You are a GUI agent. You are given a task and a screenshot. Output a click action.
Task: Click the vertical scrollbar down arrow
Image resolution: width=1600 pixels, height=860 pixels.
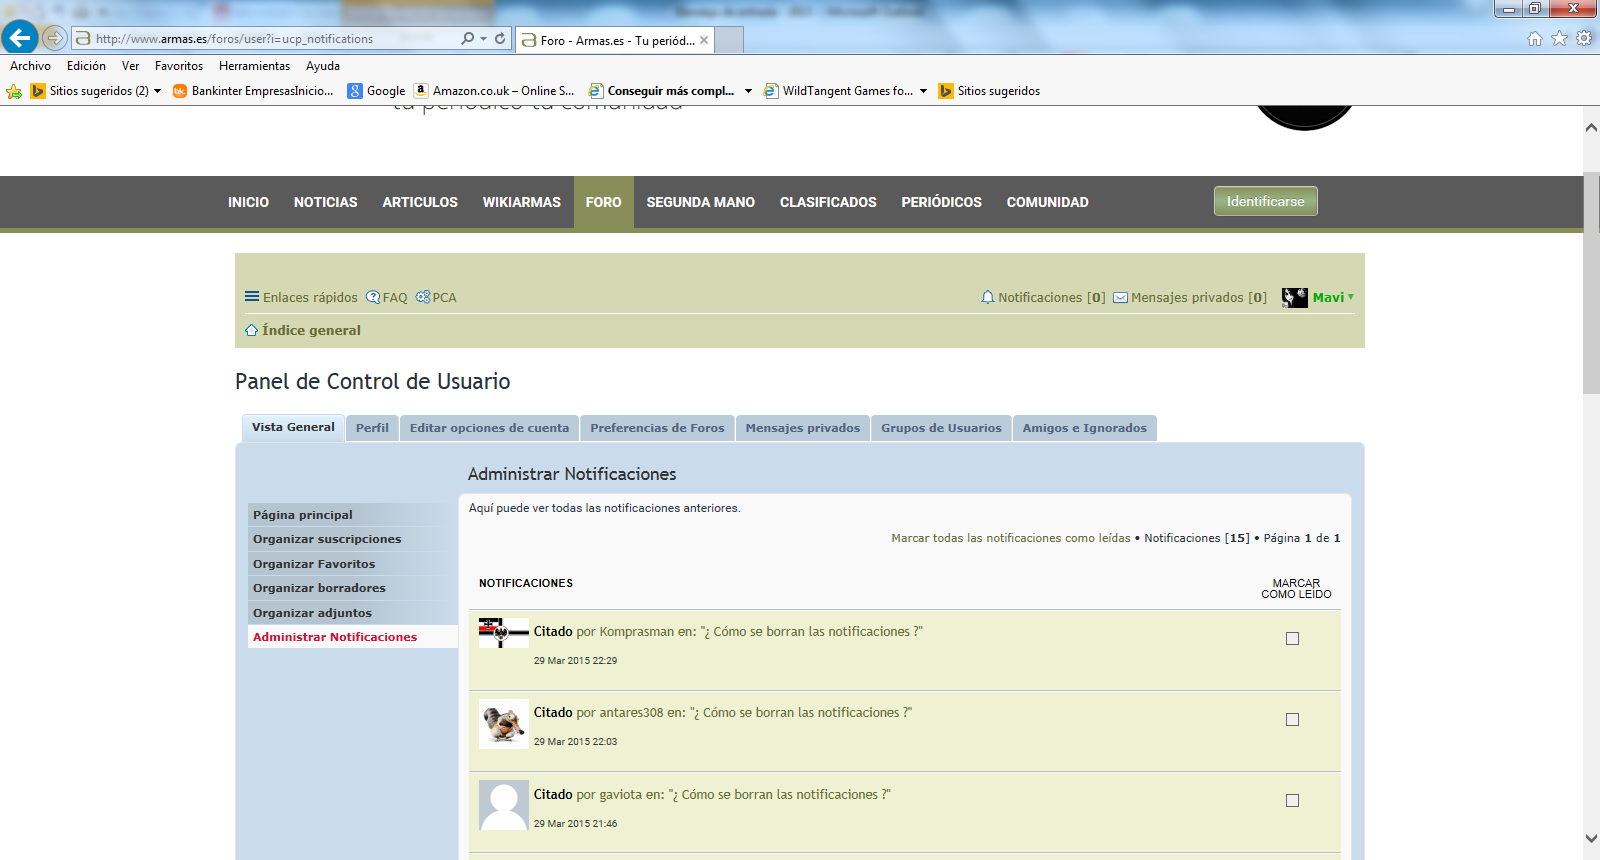tap(1591, 838)
